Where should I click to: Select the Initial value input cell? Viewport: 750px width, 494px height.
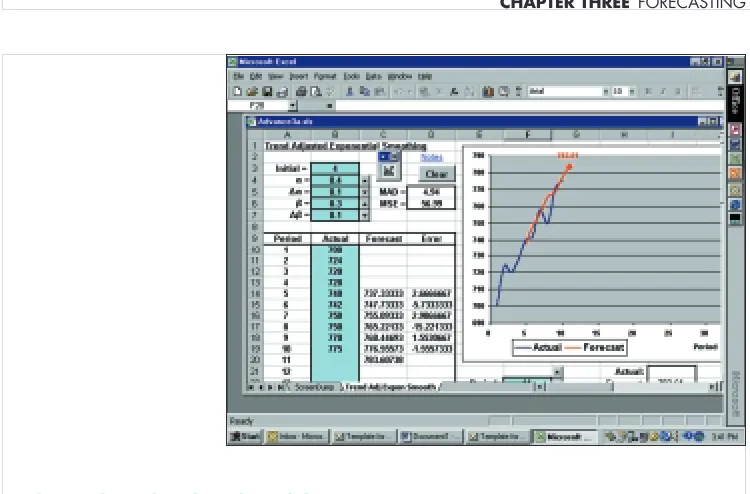335,168
